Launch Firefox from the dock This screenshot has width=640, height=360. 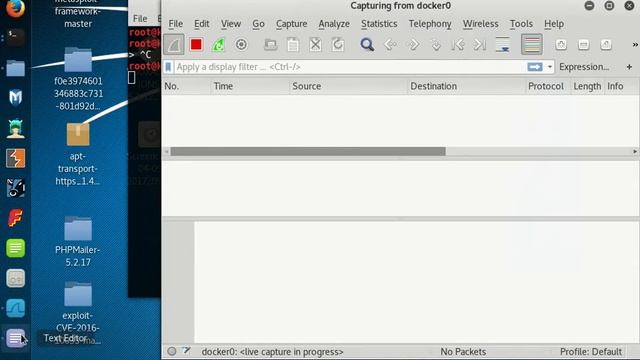click(x=16, y=7)
